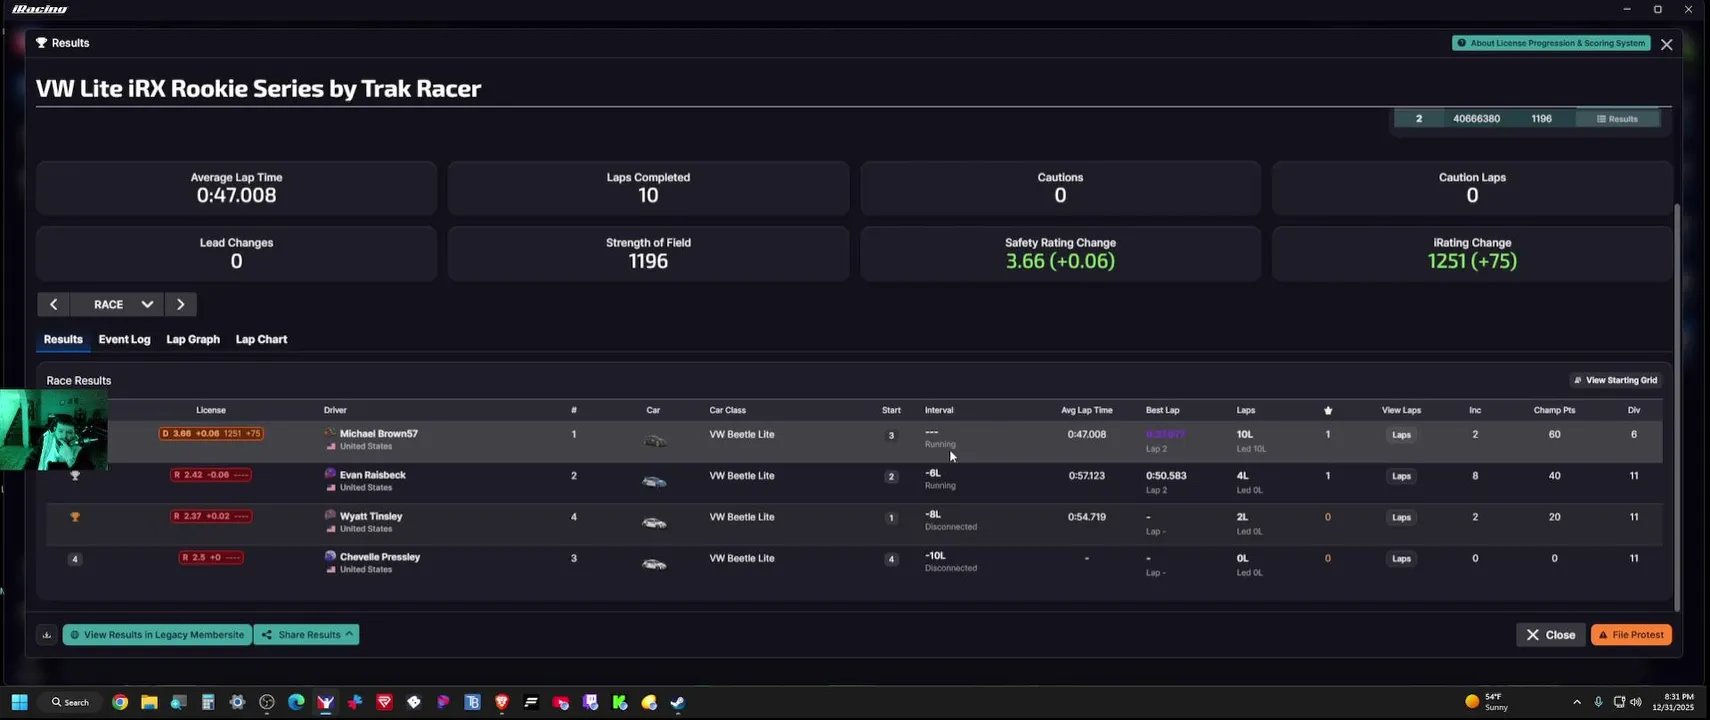
Task: Click driver name Michael Brown57
Action: 379,434
